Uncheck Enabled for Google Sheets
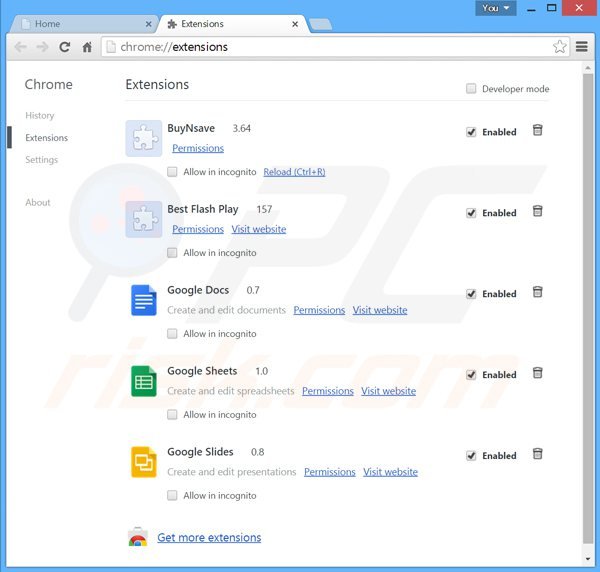 [x=471, y=375]
